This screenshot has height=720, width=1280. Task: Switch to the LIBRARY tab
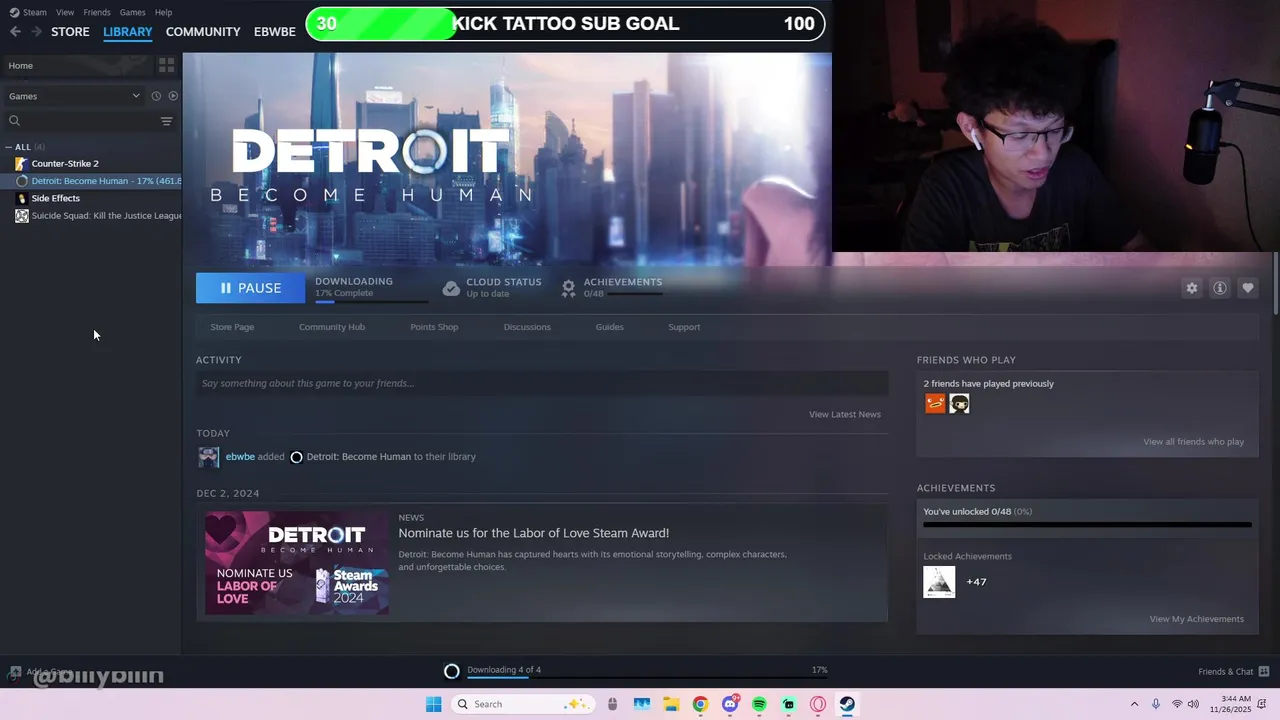(x=128, y=32)
